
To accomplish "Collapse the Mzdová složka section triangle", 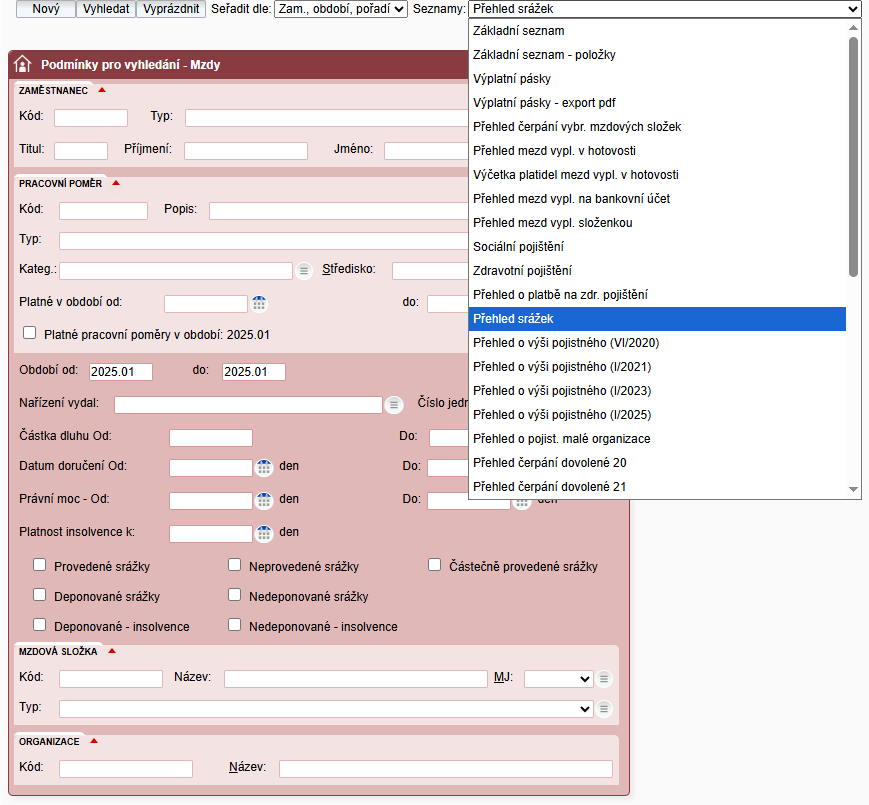I will [111, 651].
